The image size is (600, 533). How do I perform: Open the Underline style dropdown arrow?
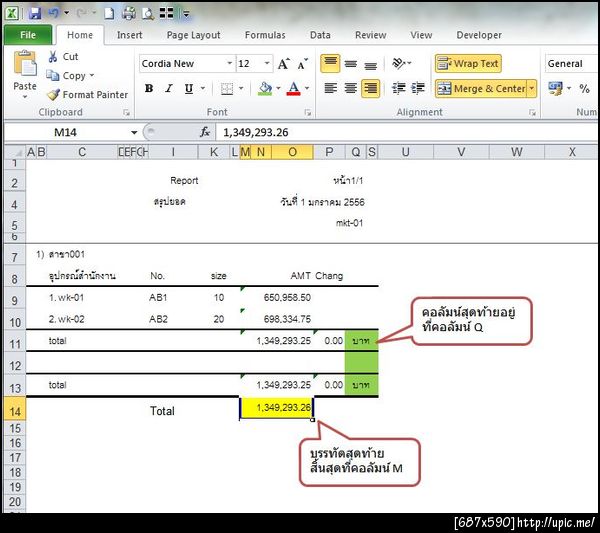(203, 89)
